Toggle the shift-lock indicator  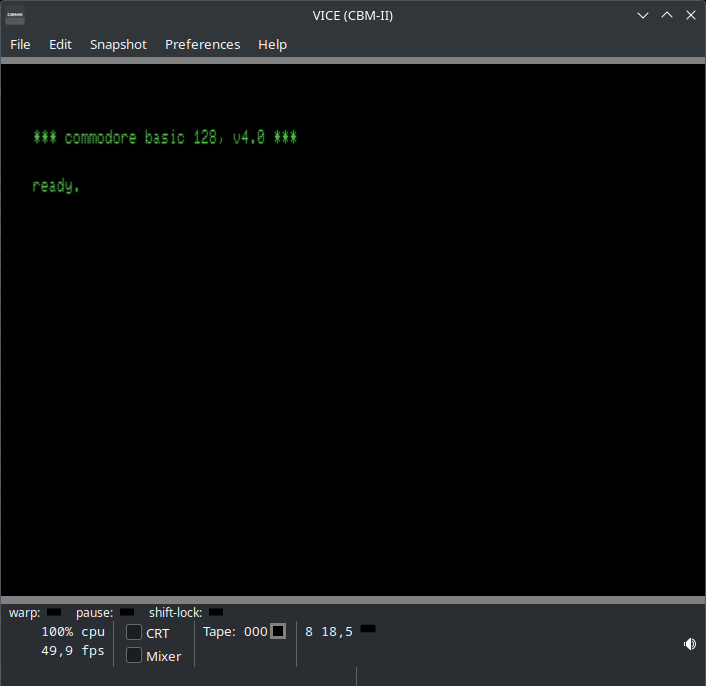click(x=216, y=612)
